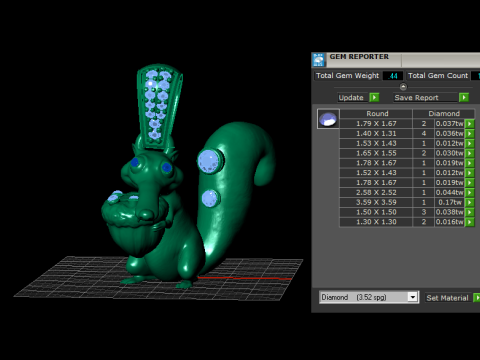The image size is (480, 360).
Task: Click the green arrow next to Update
Action: pyautogui.click(x=374, y=97)
